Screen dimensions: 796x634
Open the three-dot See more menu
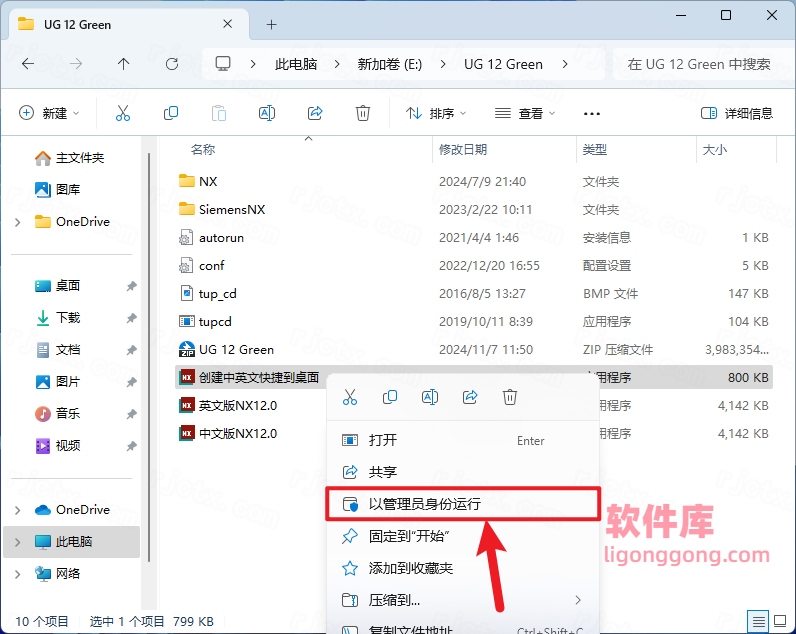pos(592,113)
